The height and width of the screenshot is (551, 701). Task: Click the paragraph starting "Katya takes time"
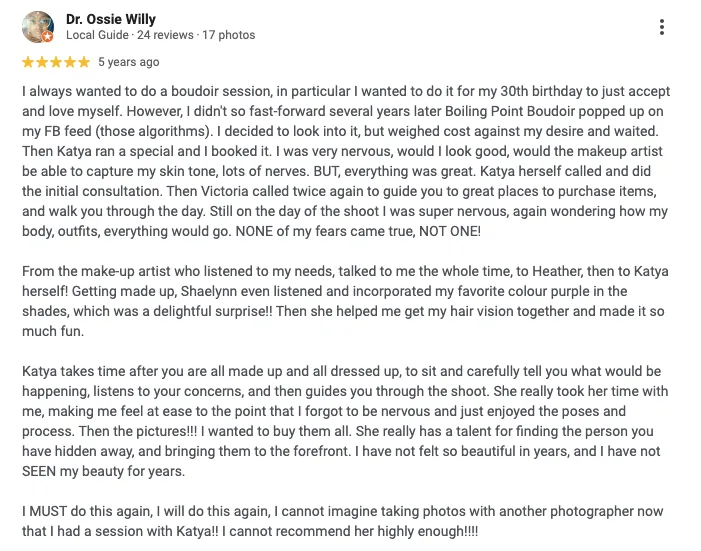tap(340, 421)
